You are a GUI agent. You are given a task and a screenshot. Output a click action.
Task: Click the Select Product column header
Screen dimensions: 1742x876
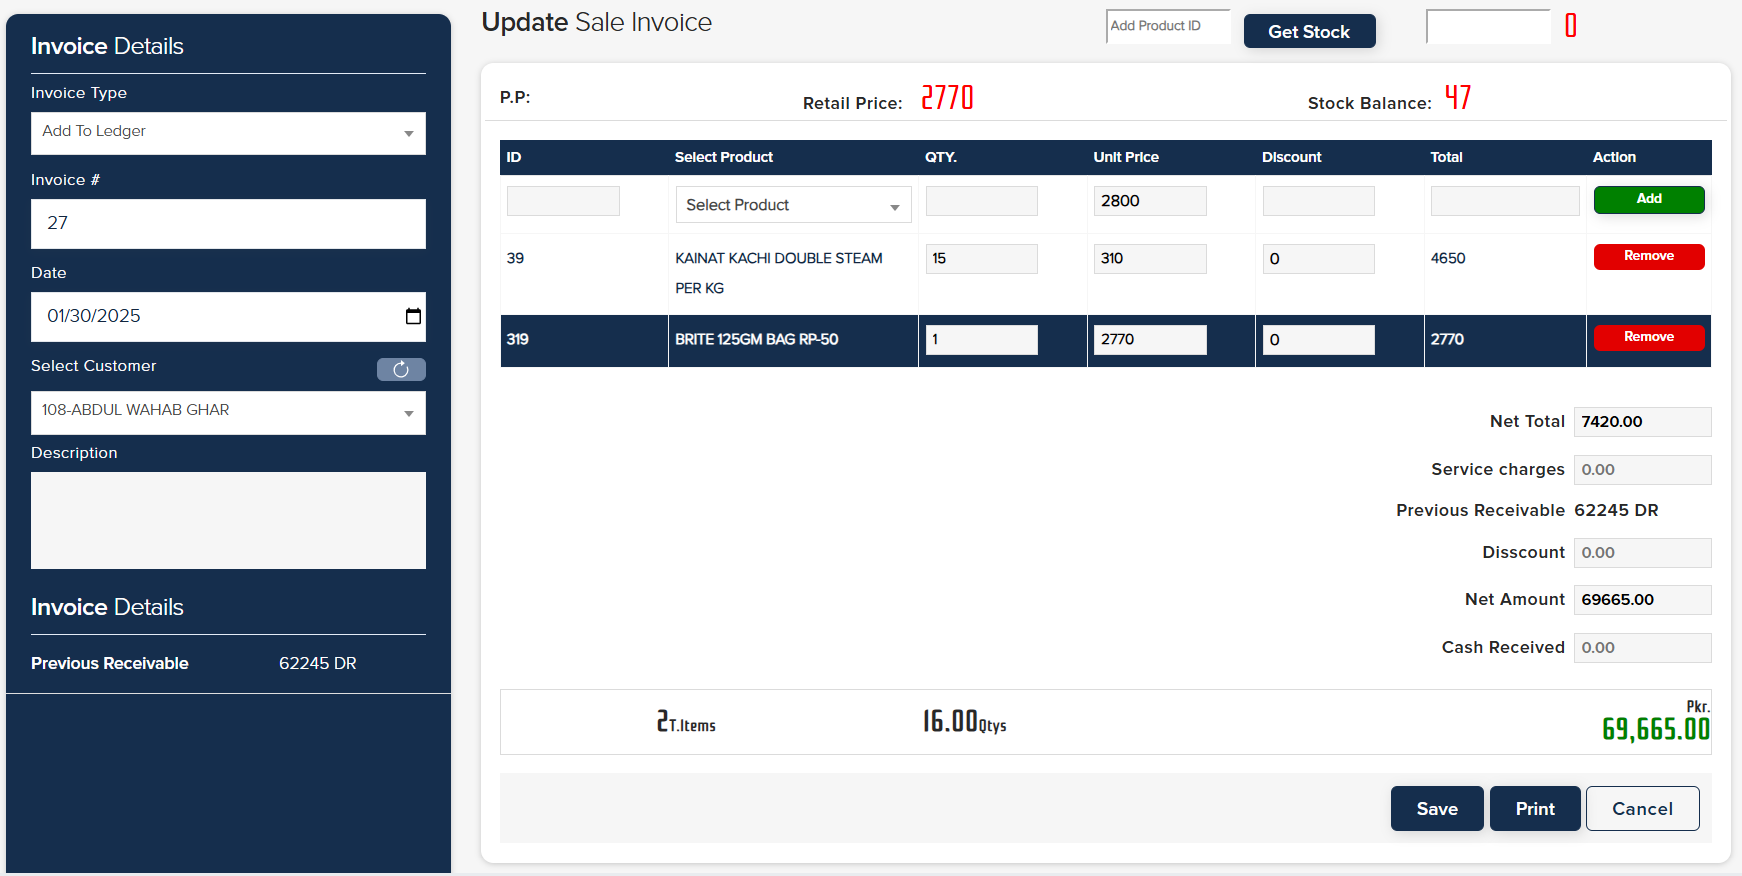tap(724, 157)
